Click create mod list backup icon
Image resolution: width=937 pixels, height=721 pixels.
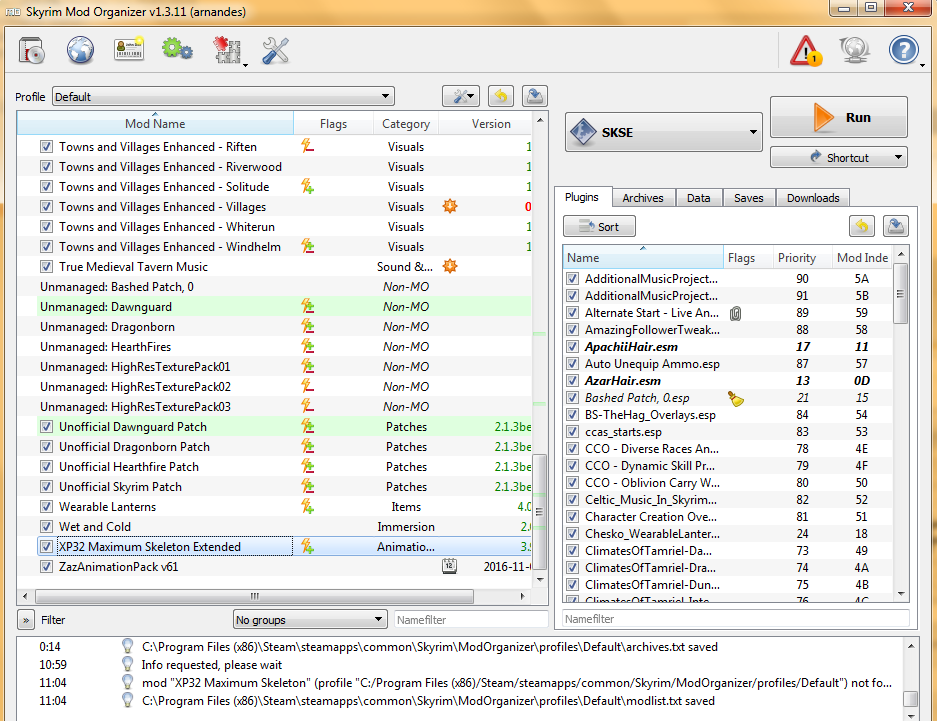point(535,96)
